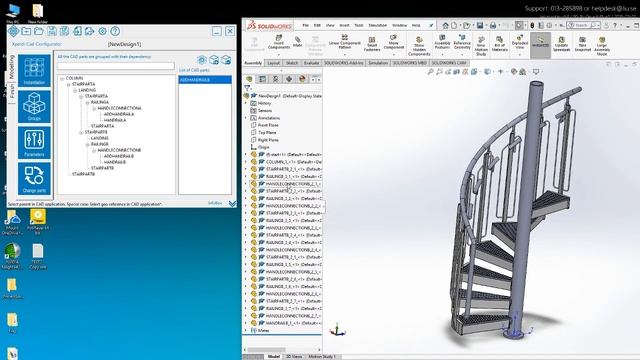
Task: Select HANDRAILA in the configurator tree
Action: tap(115, 120)
